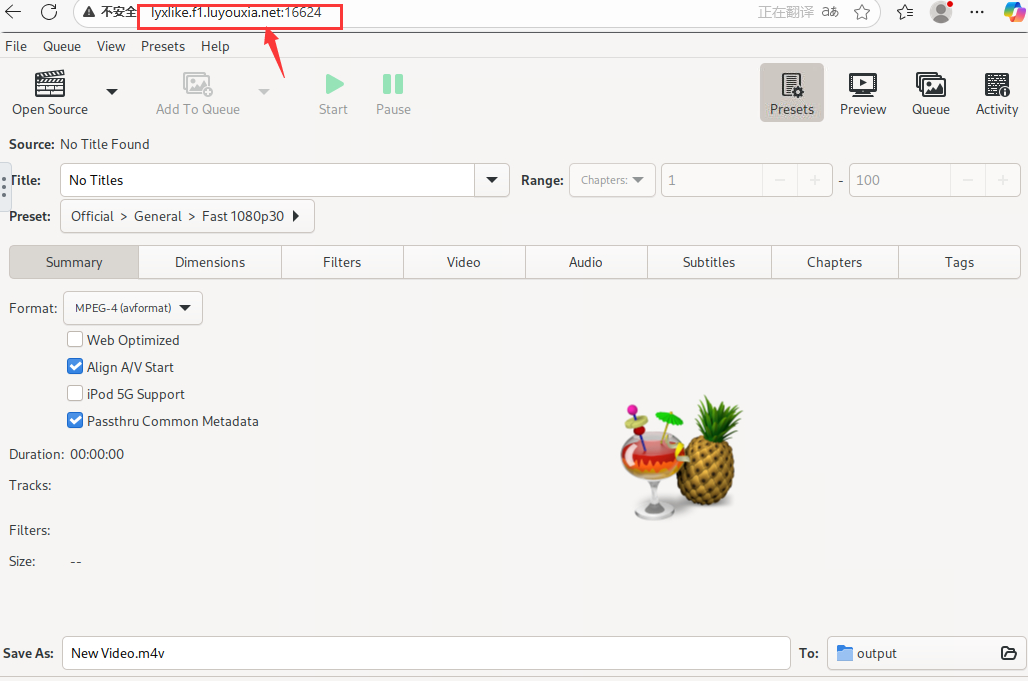Expand the Title dropdown arrow

[x=492, y=180]
